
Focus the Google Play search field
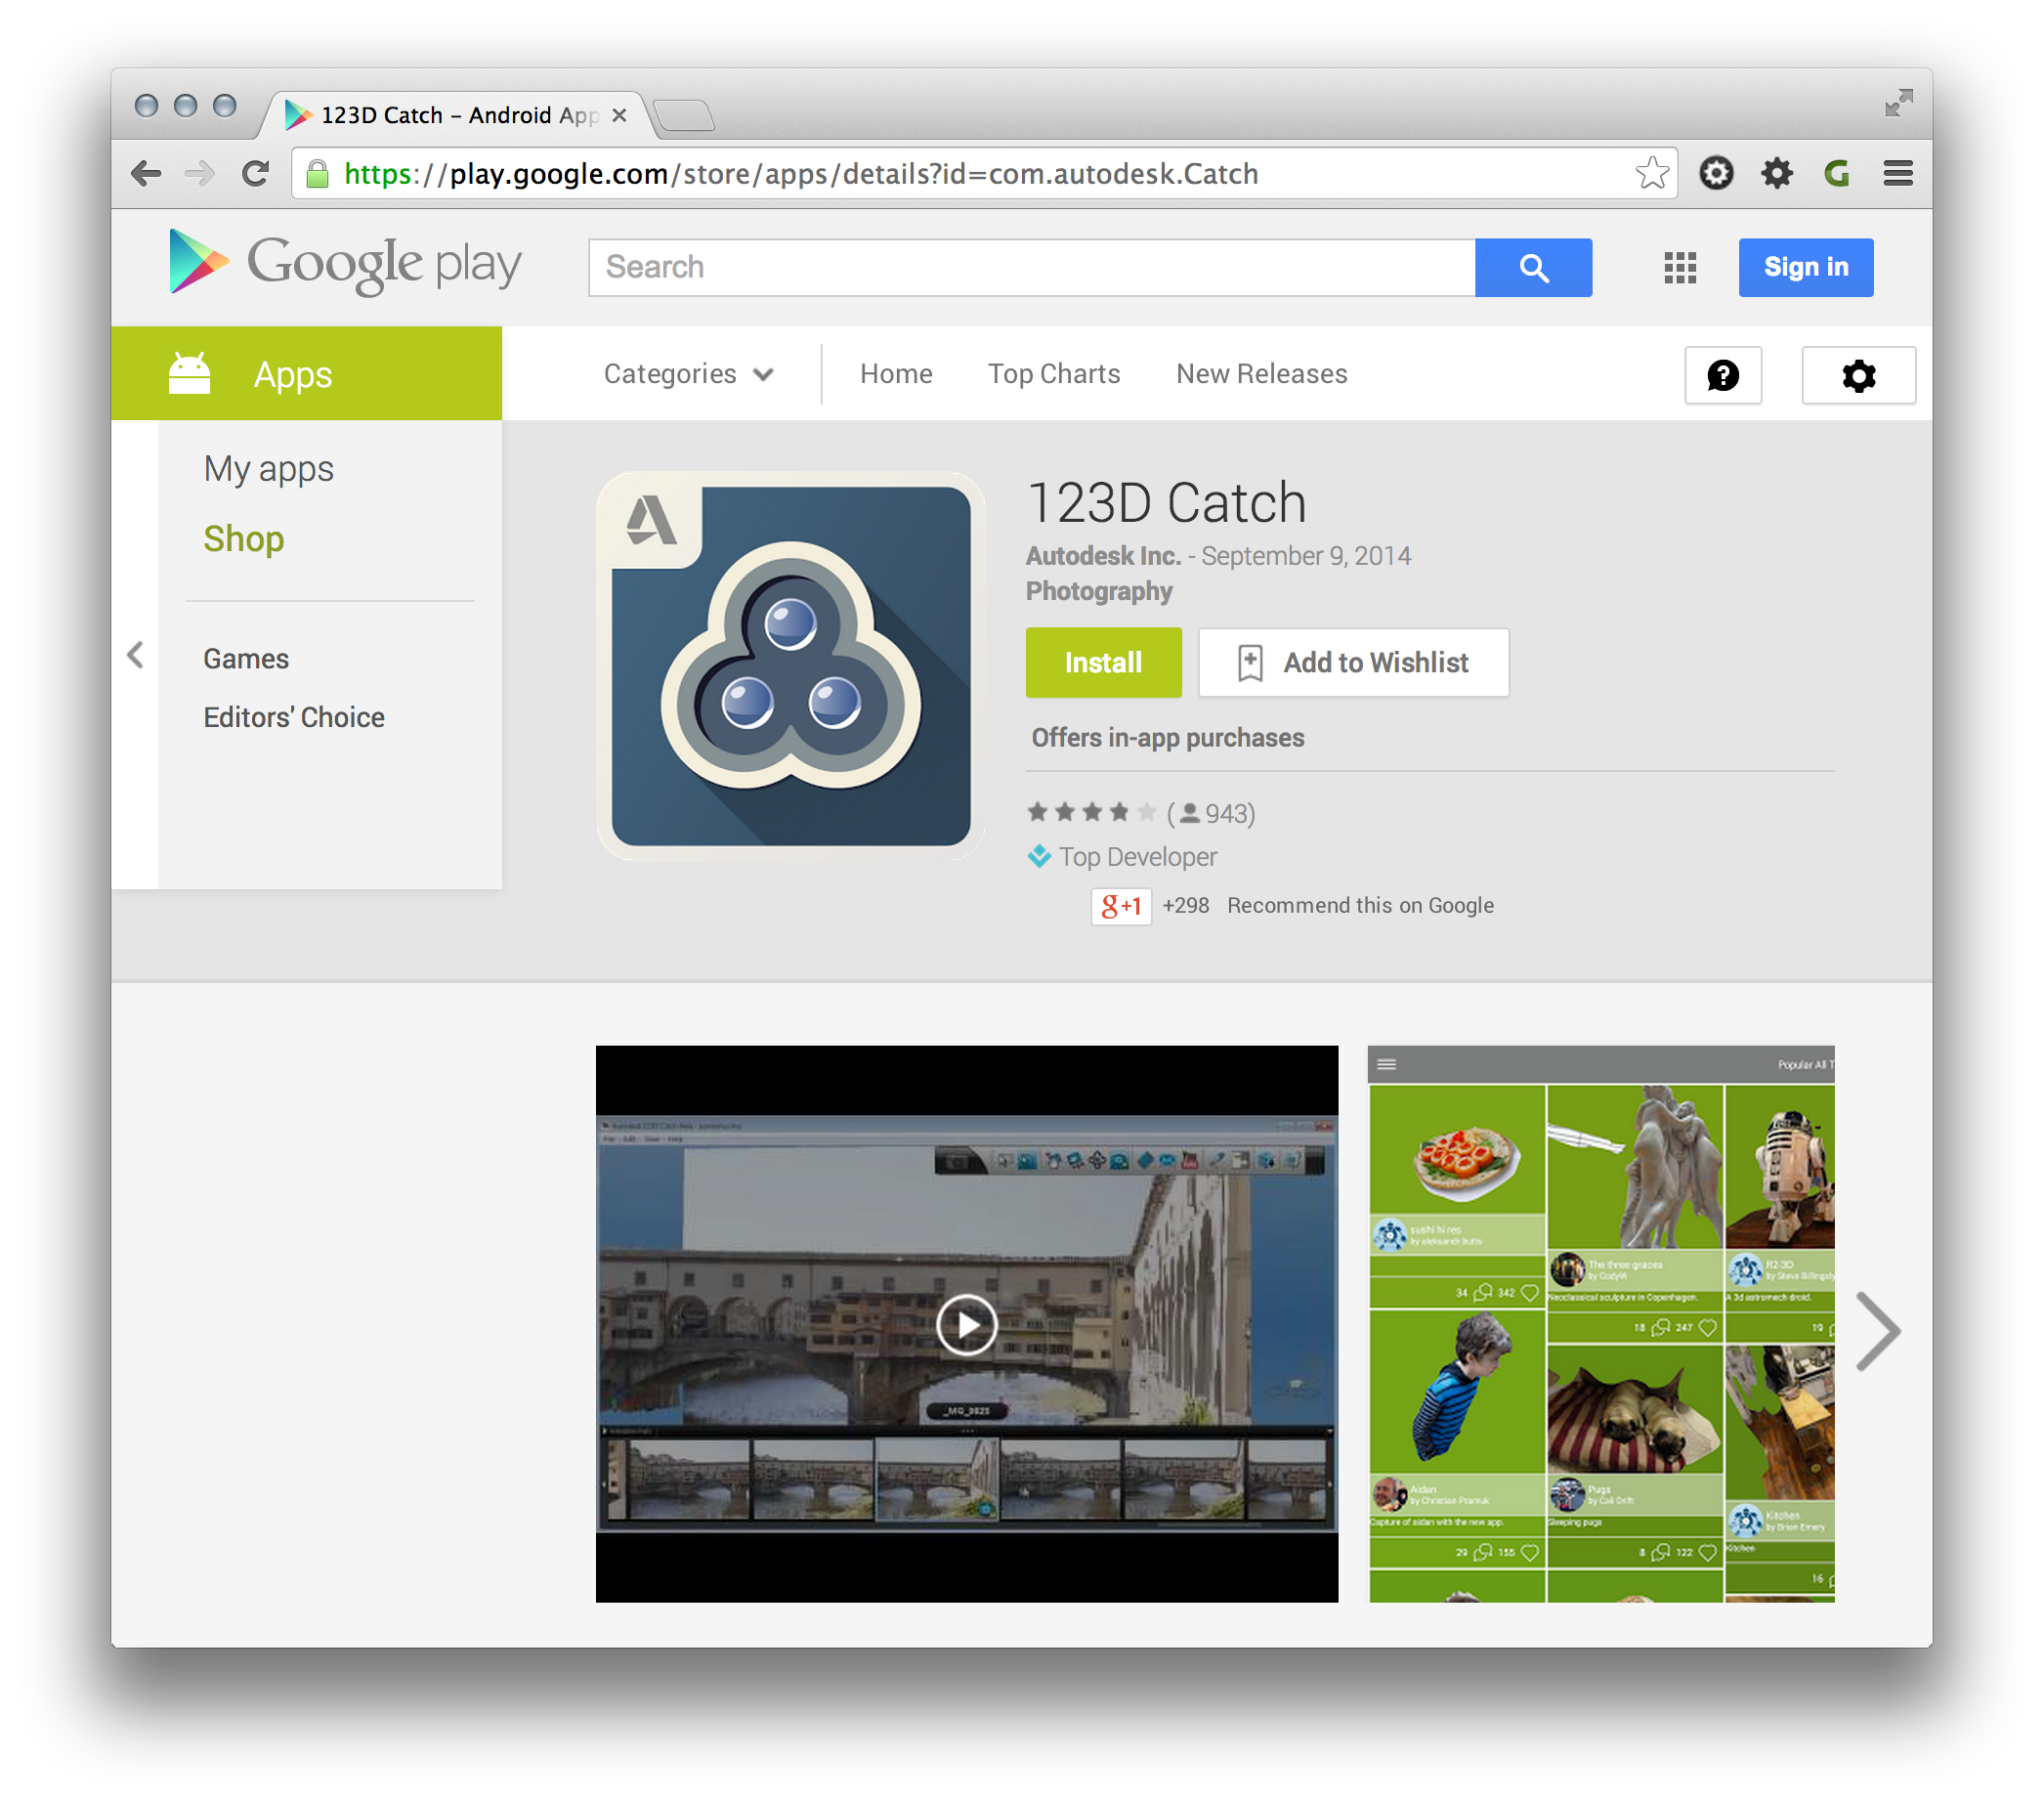coord(1030,268)
